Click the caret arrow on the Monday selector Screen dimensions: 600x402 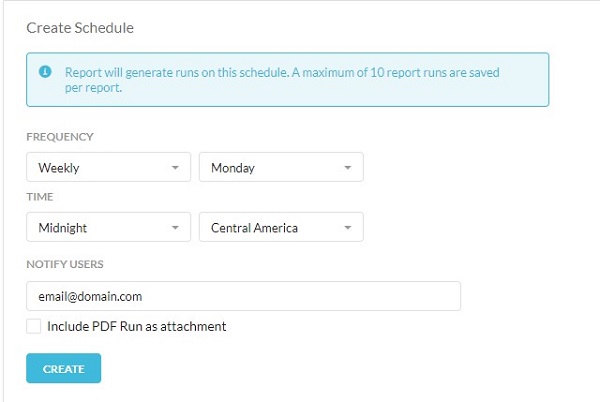pyautogui.click(x=347, y=168)
